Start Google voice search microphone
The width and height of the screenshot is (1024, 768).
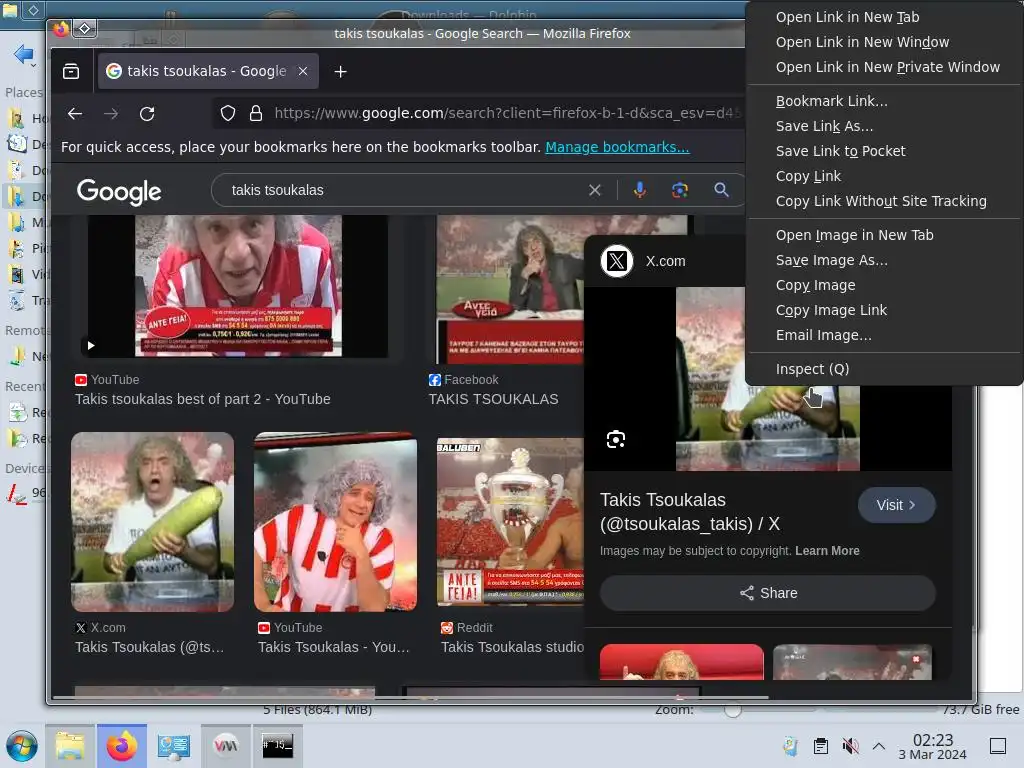[x=639, y=190]
